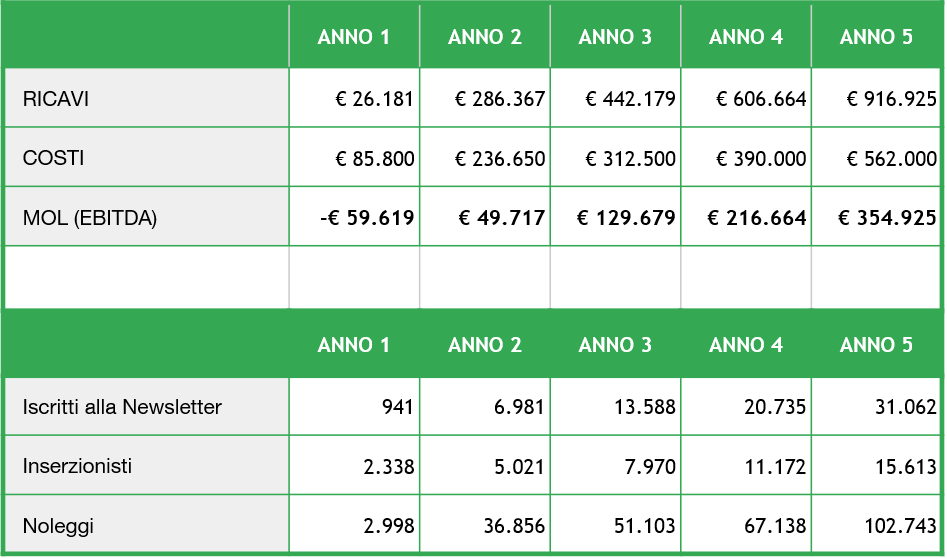Click the ANNO 3 header in bottom table
Image resolution: width=947 pixels, height=559 pixels.
tap(615, 345)
